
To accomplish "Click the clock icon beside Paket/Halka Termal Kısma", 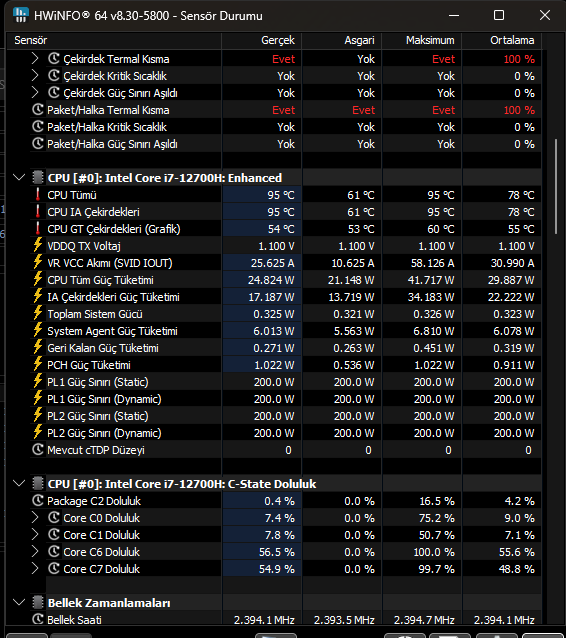I will pyautogui.click(x=38, y=110).
